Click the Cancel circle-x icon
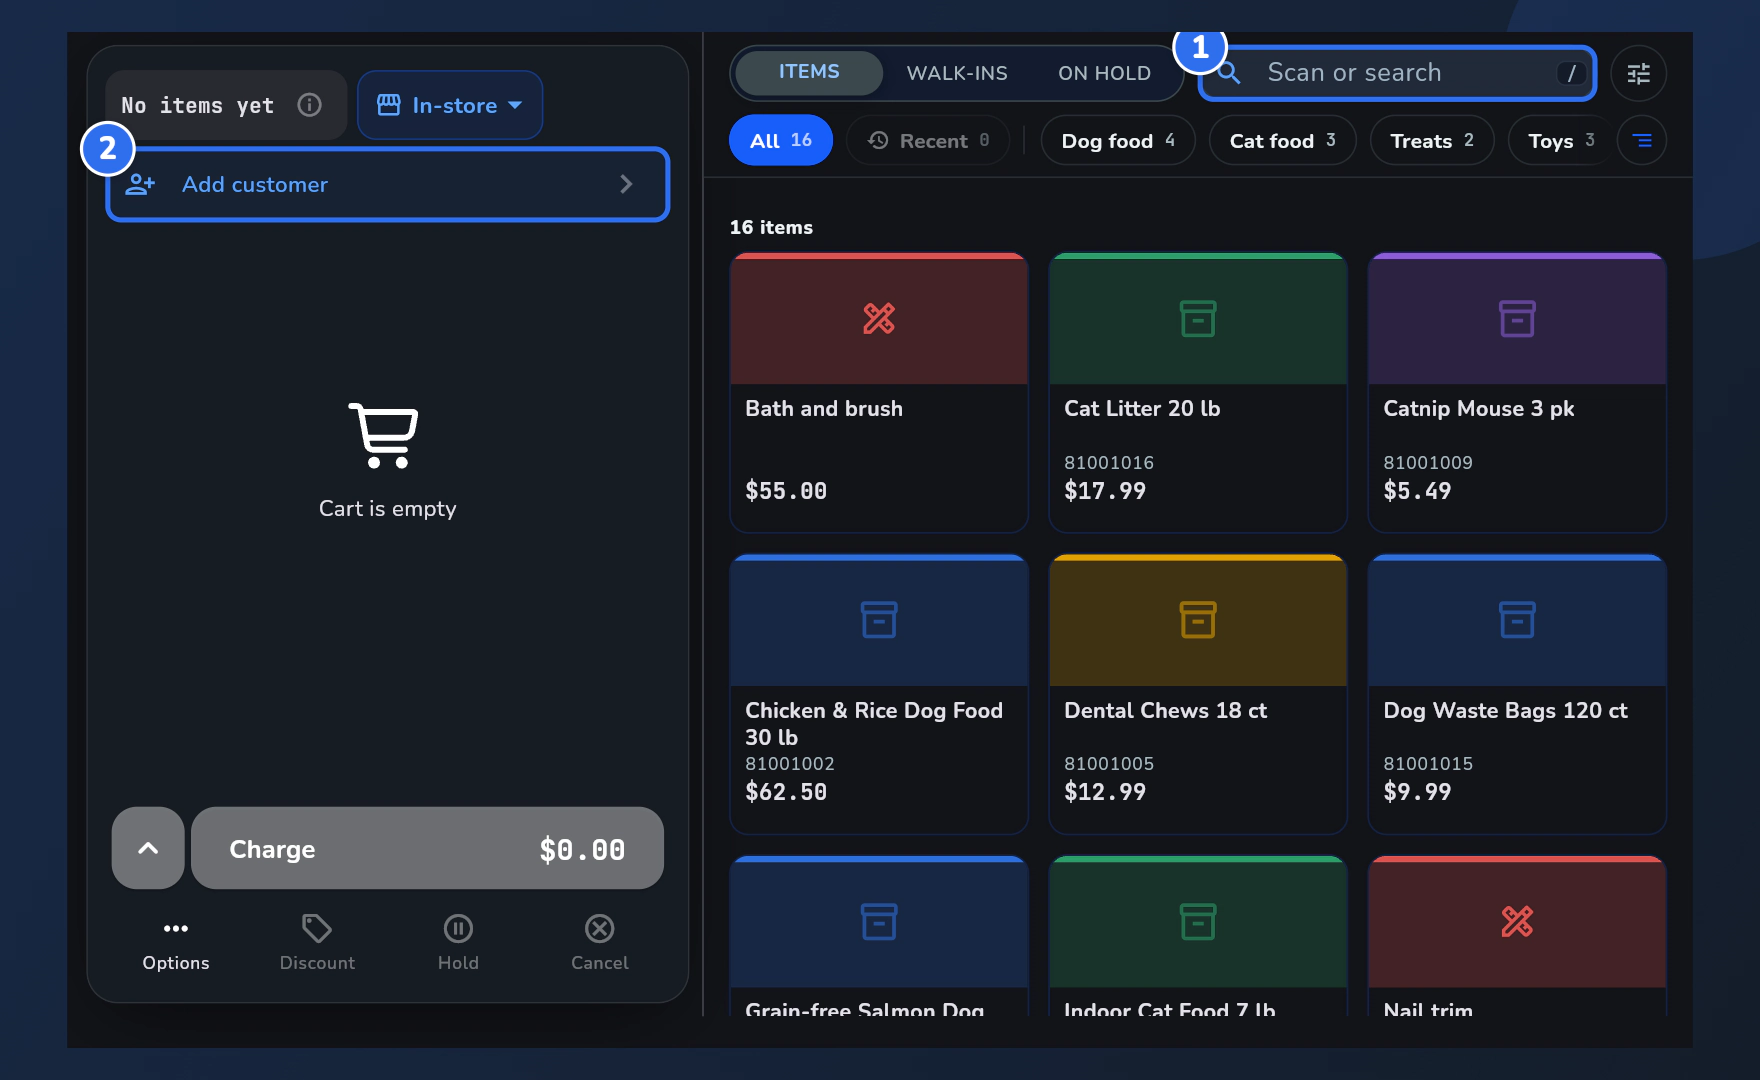The image size is (1760, 1080). pos(600,929)
